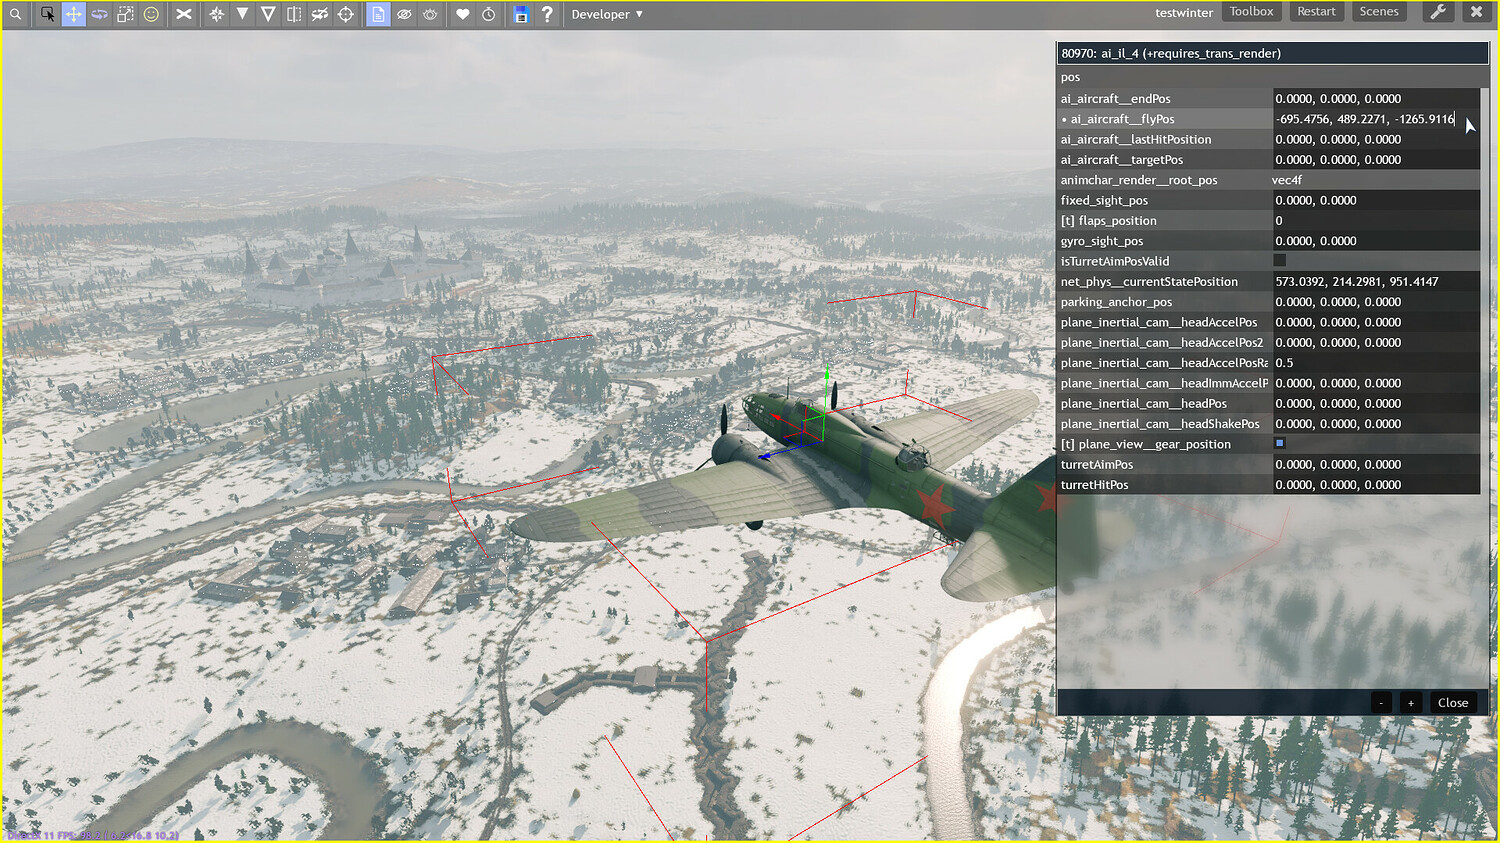Viewport: 1500px width, 843px height.
Task: Toggle the crossed-eye visibility icon in toolbar
Action: point(404,14)
